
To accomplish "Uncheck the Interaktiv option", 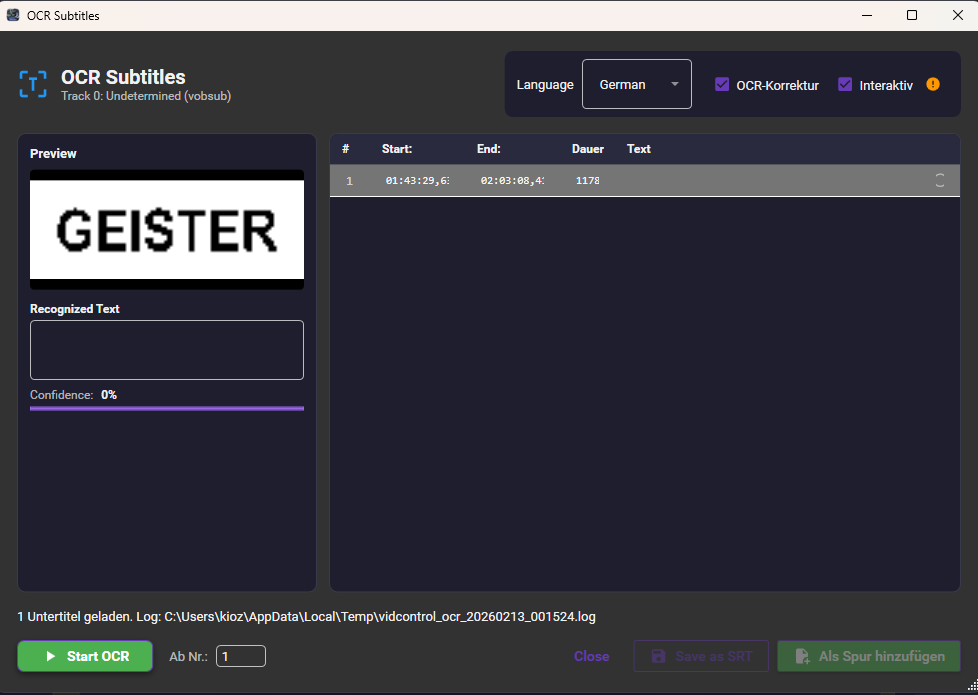I will point(845,85).
